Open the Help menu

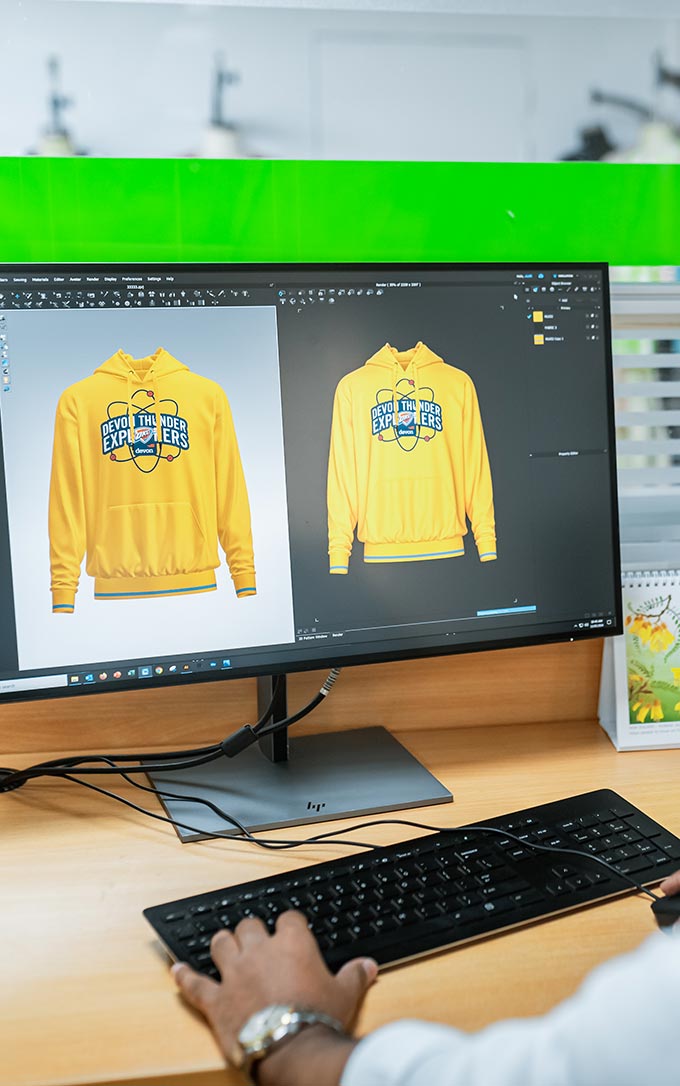pos(170,279)
